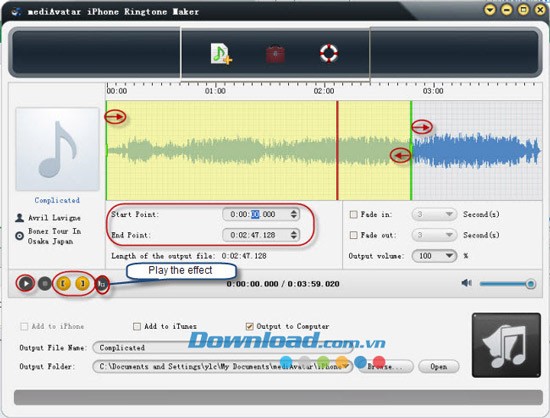Image resolution: width=550 pixels, height=418 pixels.
Task: Uncheck Output to Computer
Action: click(x=249, y=326)
